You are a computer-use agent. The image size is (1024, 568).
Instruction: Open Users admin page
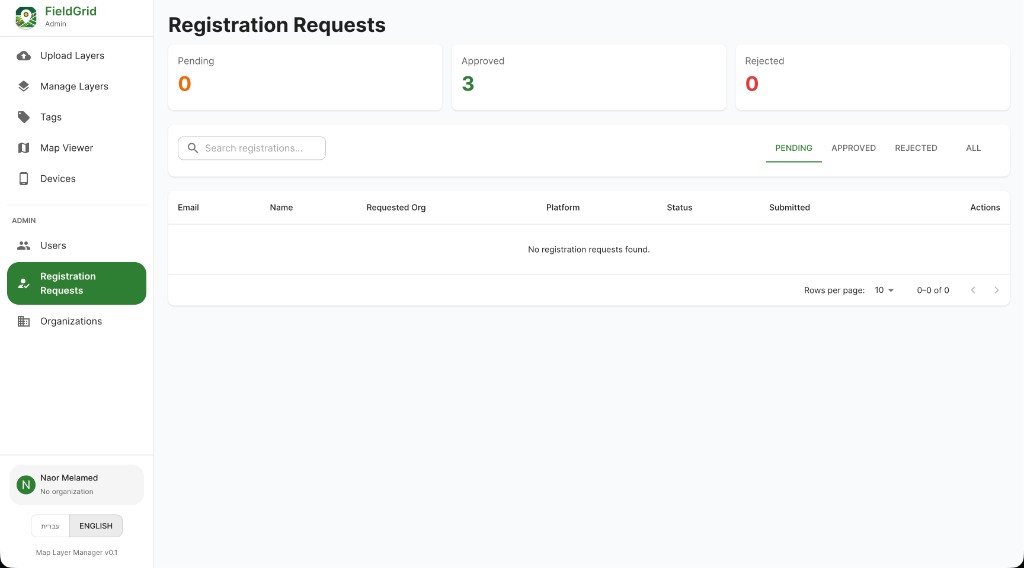click(76, 245)
